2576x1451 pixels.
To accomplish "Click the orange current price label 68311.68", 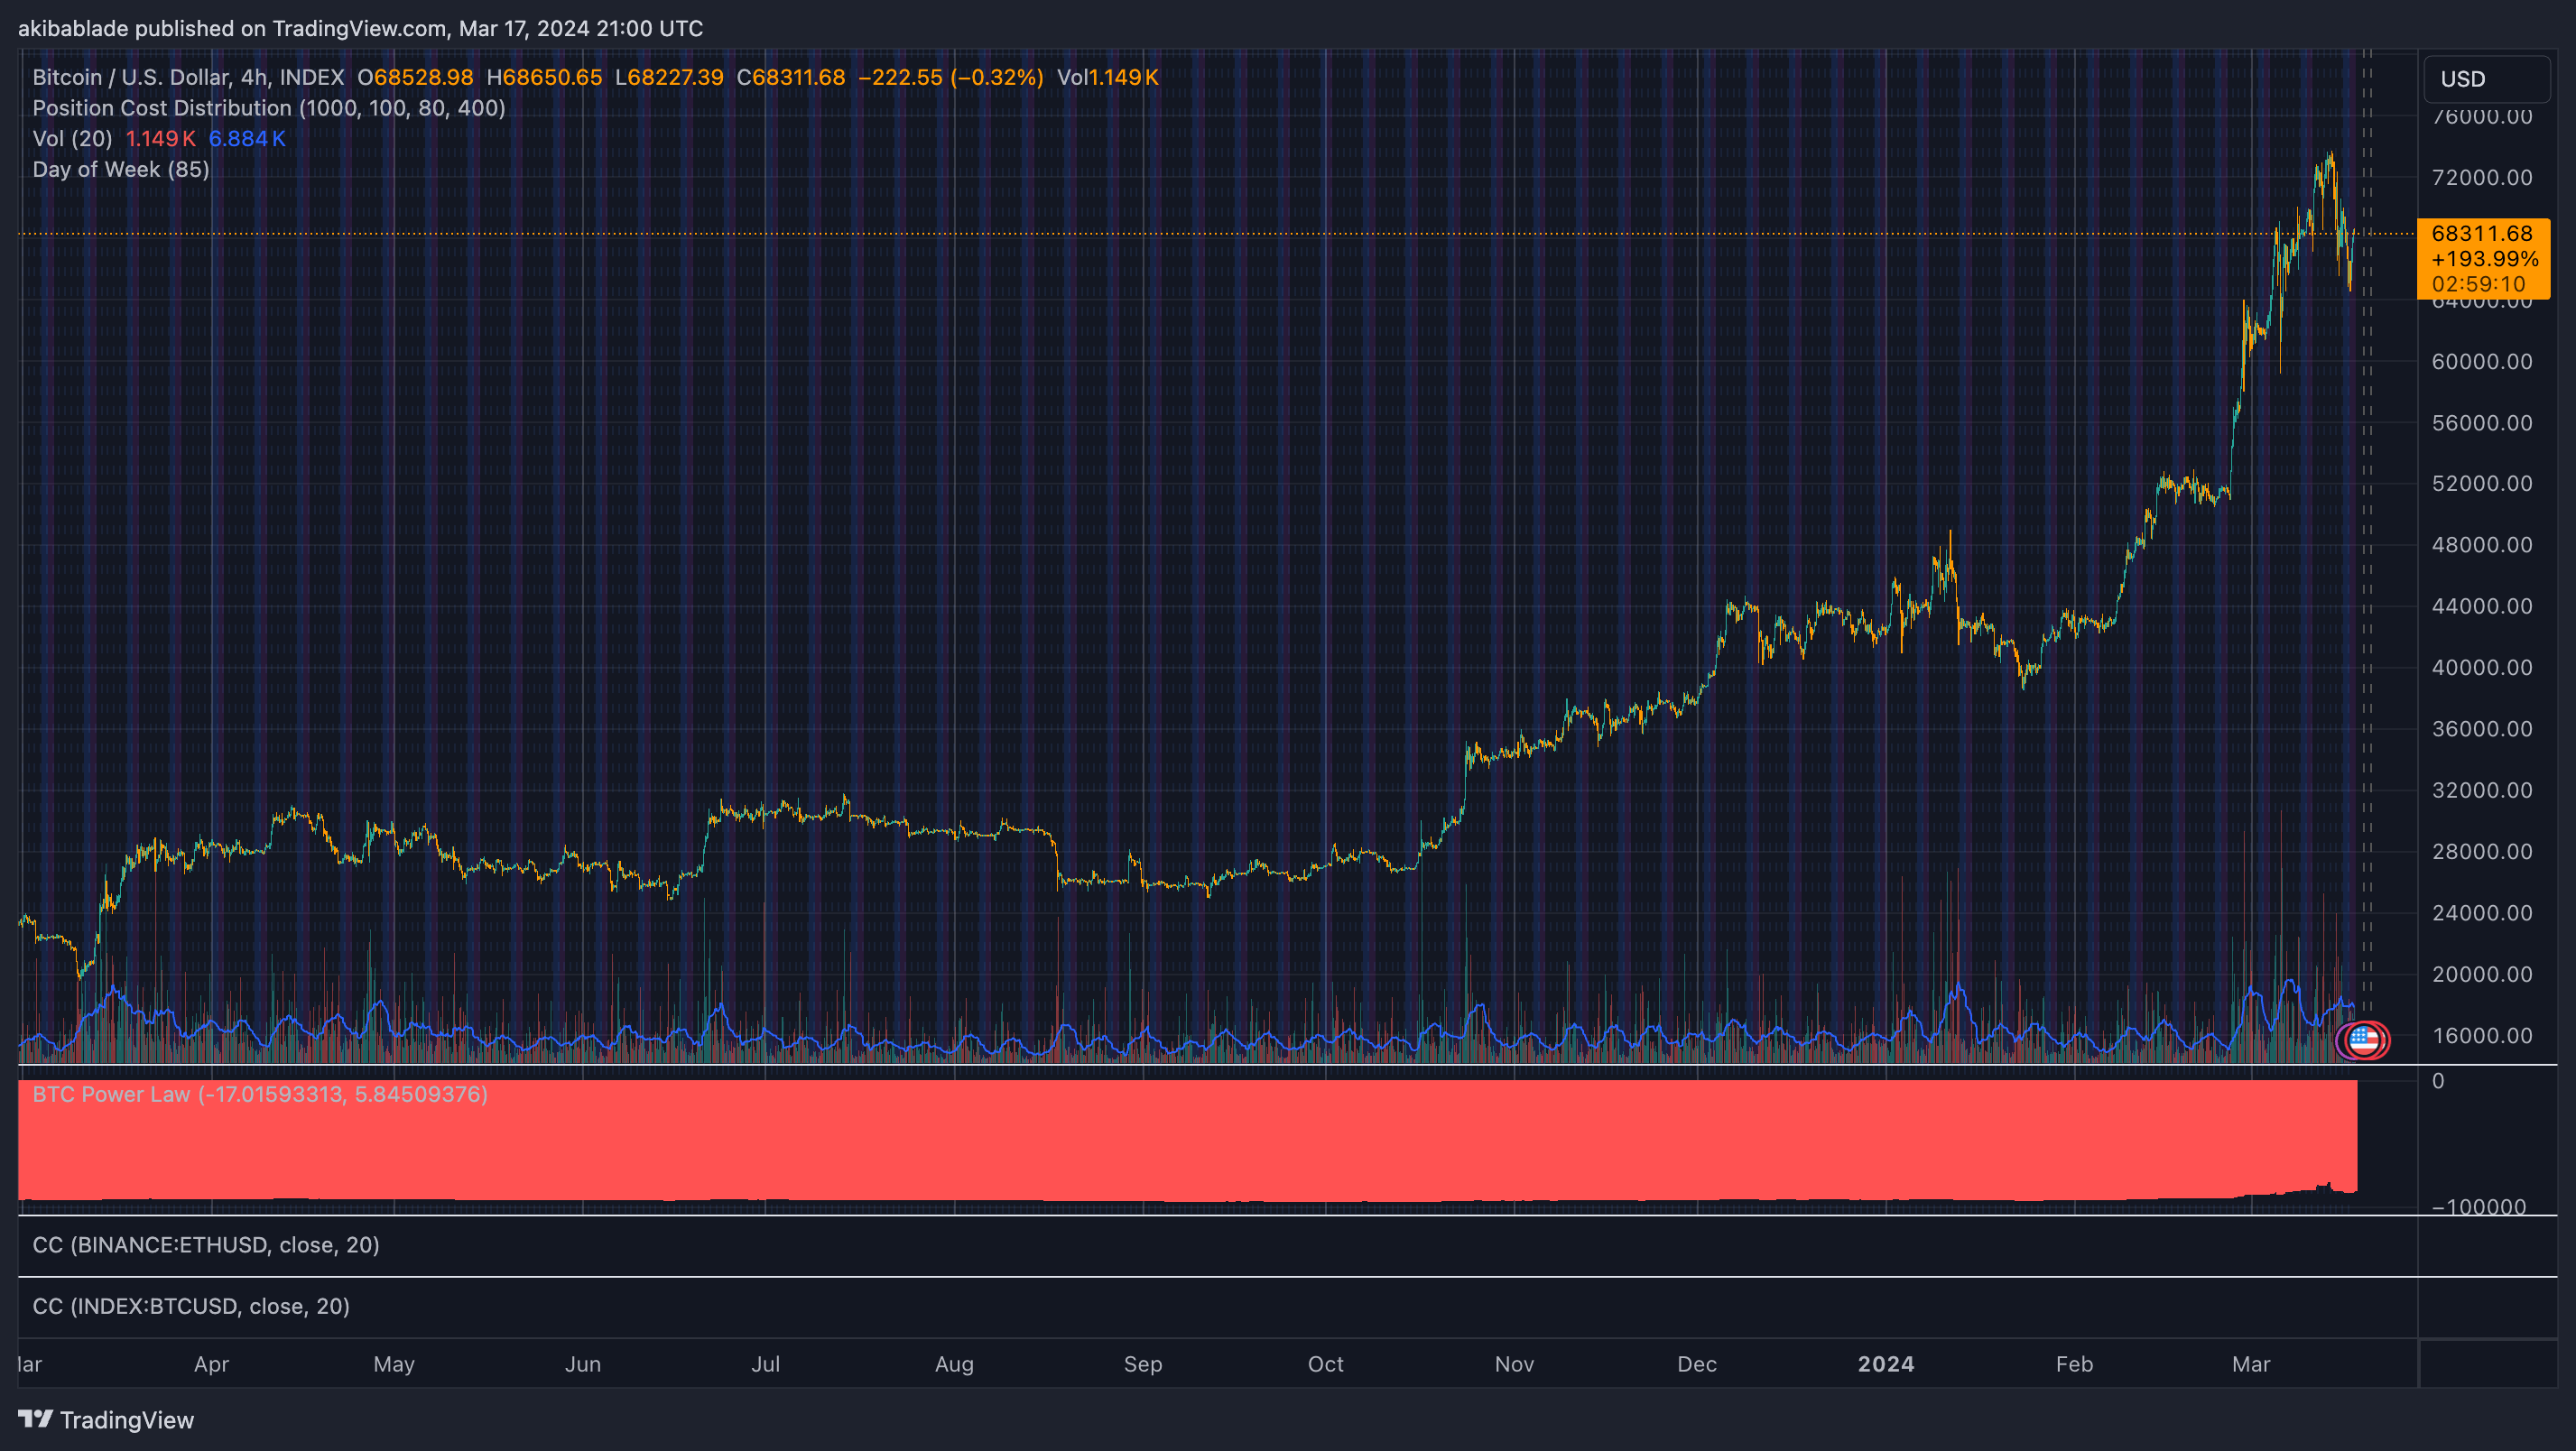I will point(2481,234).
